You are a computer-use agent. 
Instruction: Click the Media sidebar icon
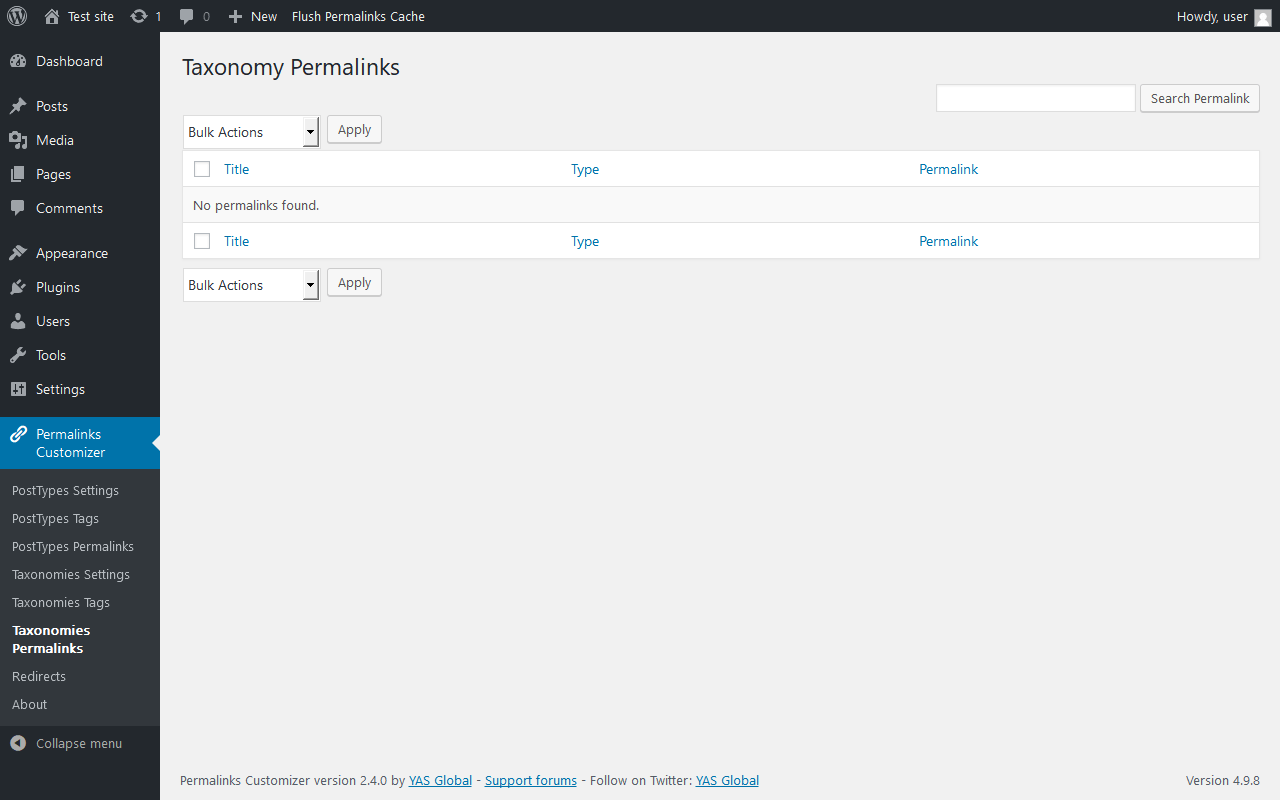[18, 140]
